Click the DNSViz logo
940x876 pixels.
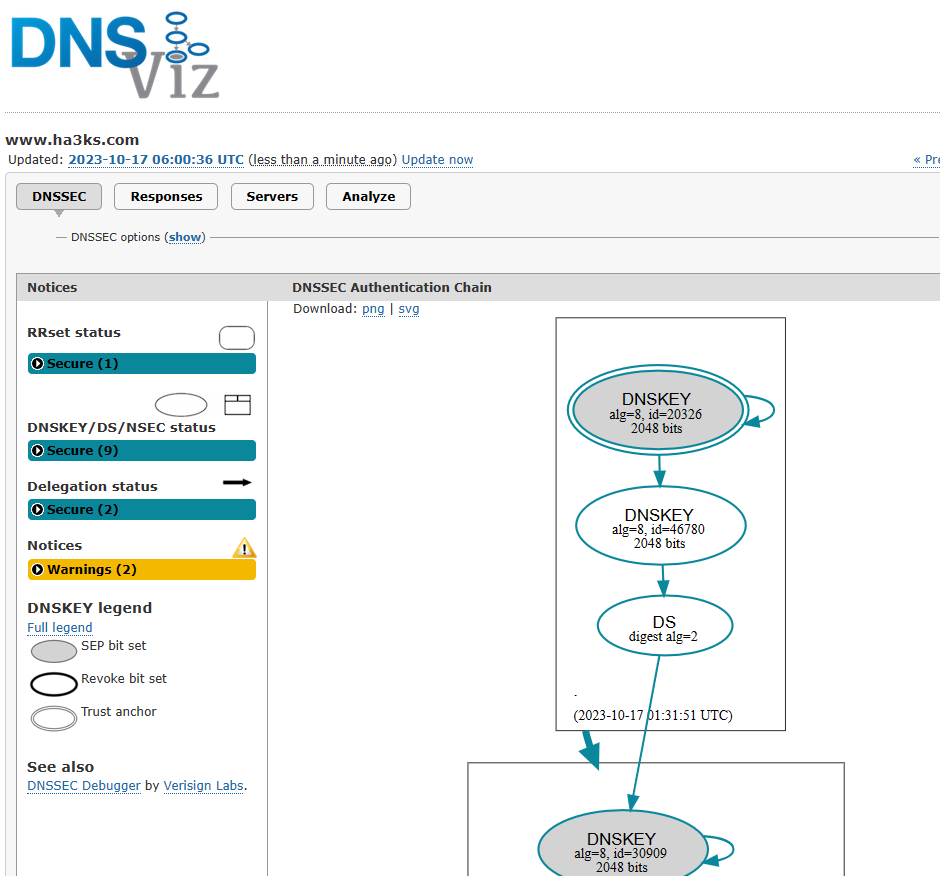coord(115,55)
